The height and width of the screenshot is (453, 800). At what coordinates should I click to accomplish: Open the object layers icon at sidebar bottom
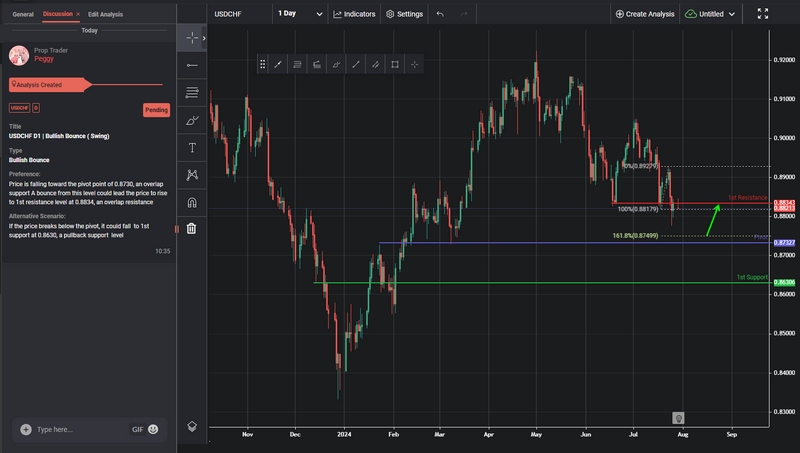(x=192, y=426)
